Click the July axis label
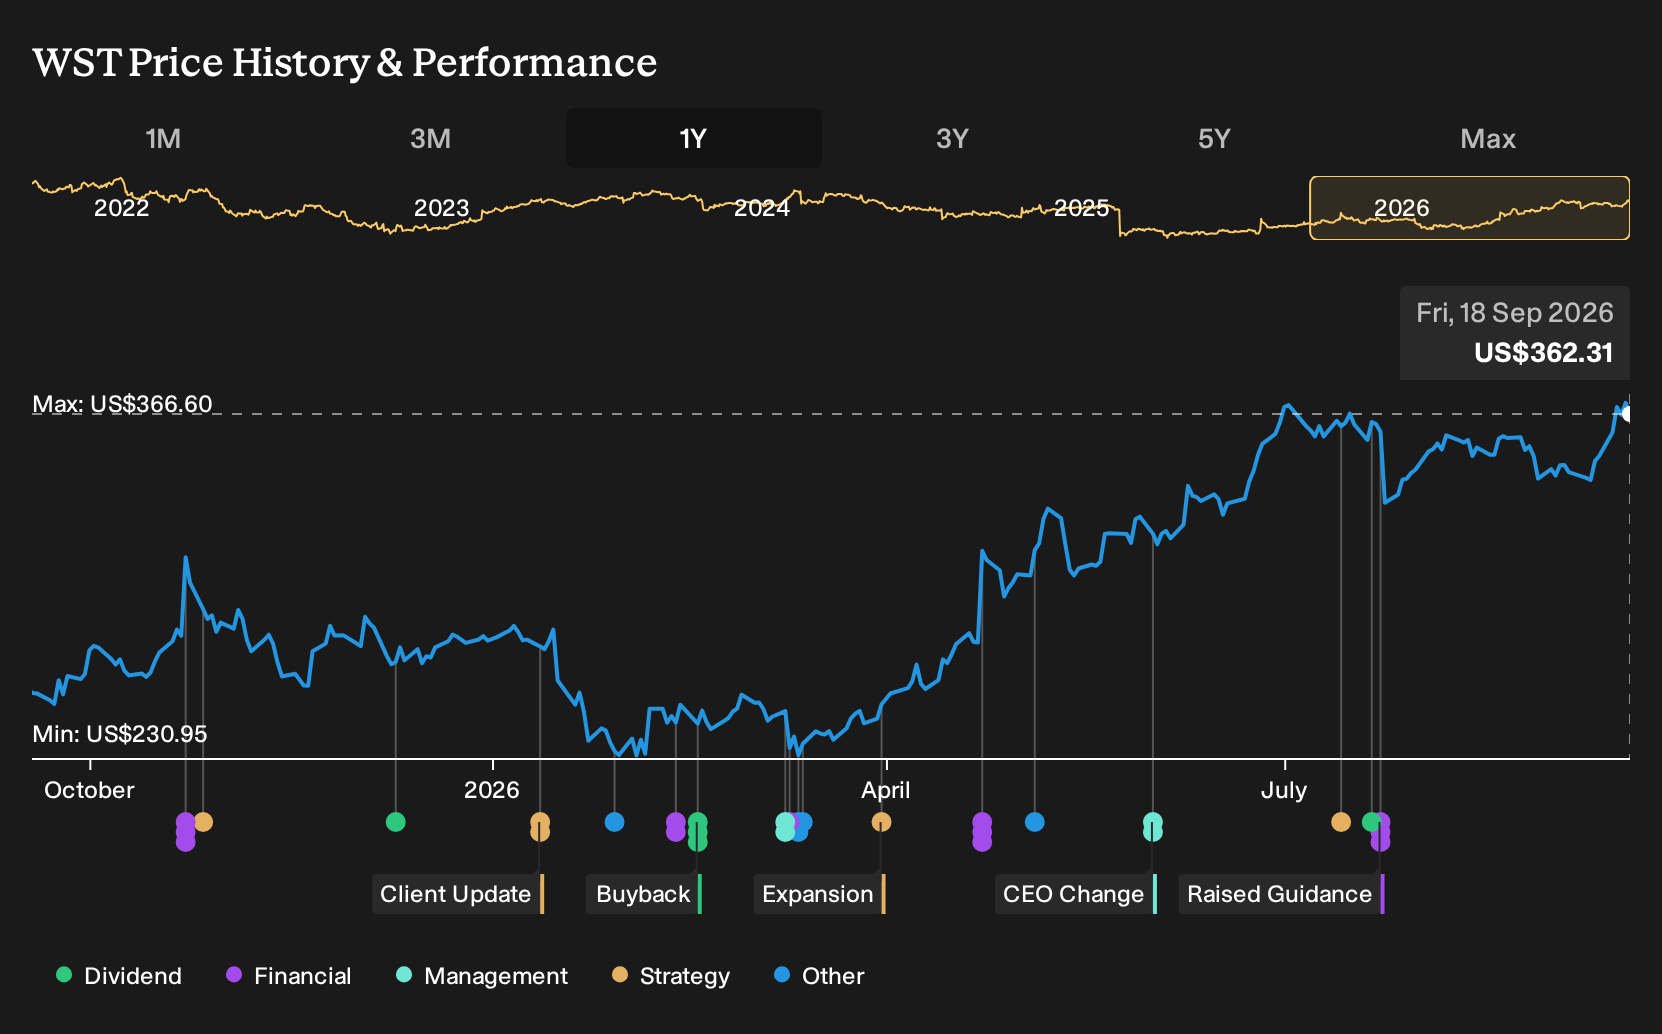 [x=1284, y=790]
